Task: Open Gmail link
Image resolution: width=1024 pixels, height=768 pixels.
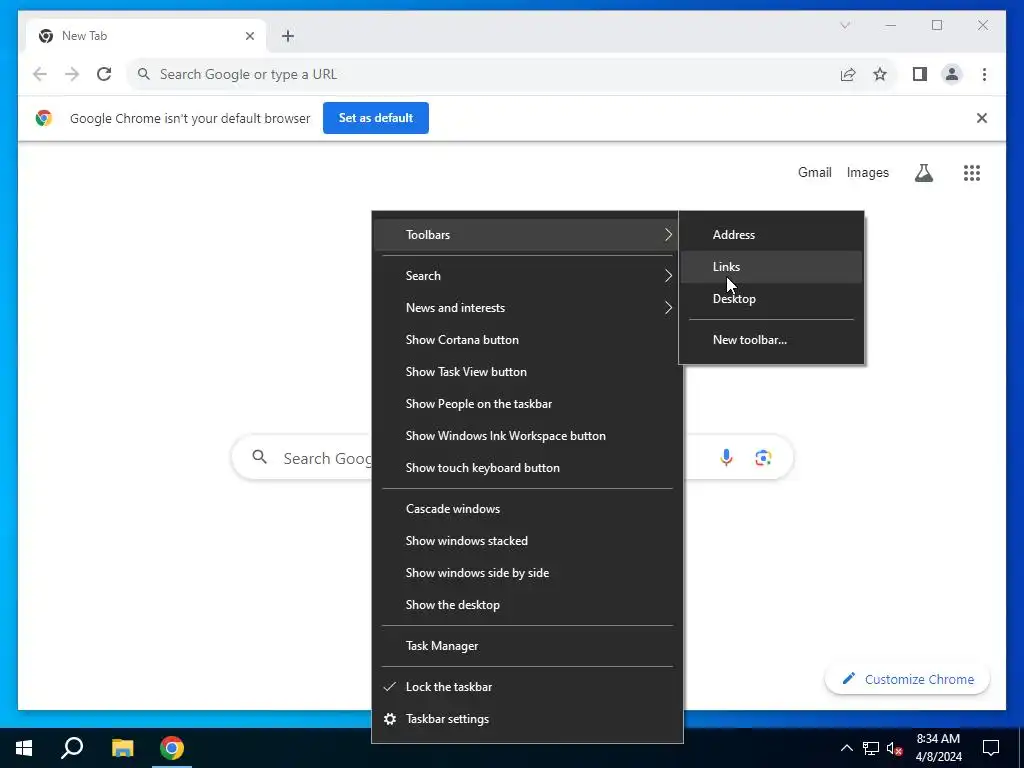Action: [814, 172]
